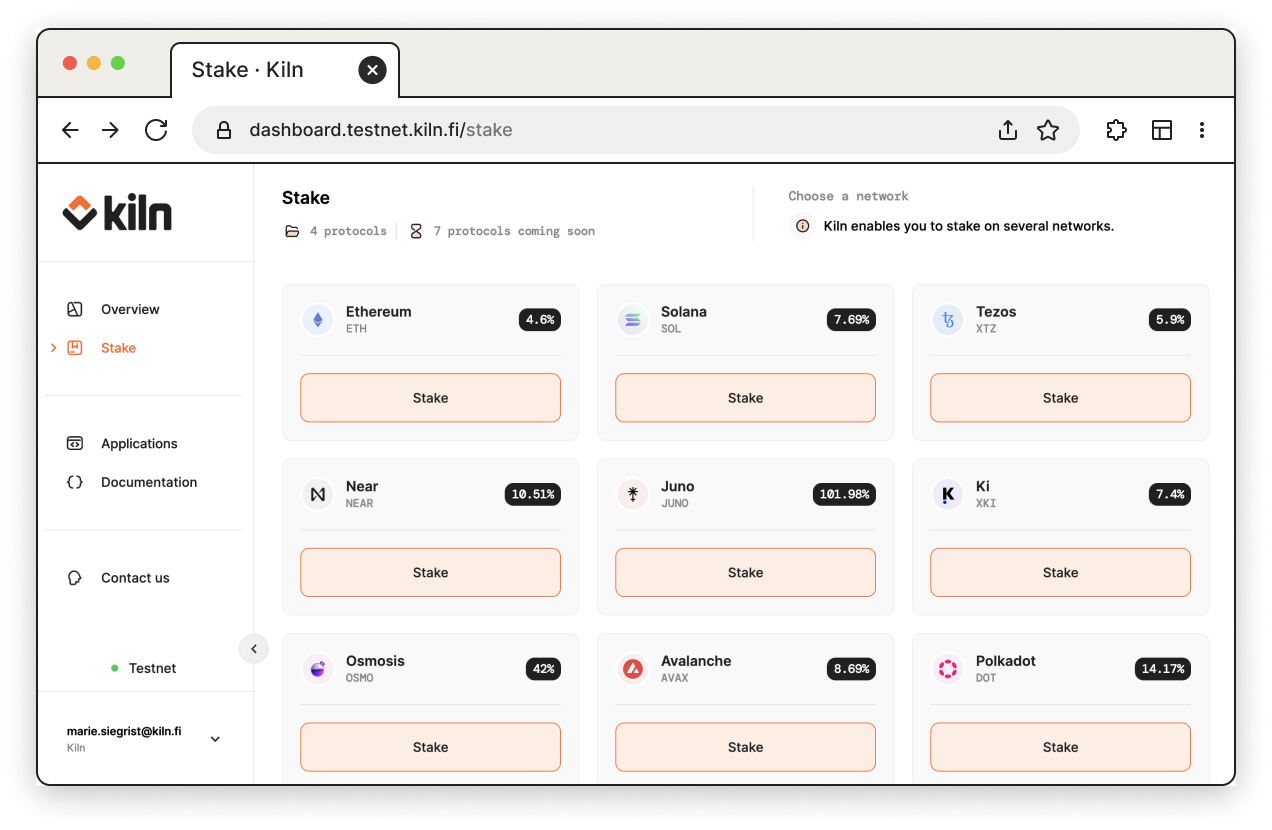Click the Applications sidebar icon
This screenshot has height=830, width=1272.
[x=74, y=443]
